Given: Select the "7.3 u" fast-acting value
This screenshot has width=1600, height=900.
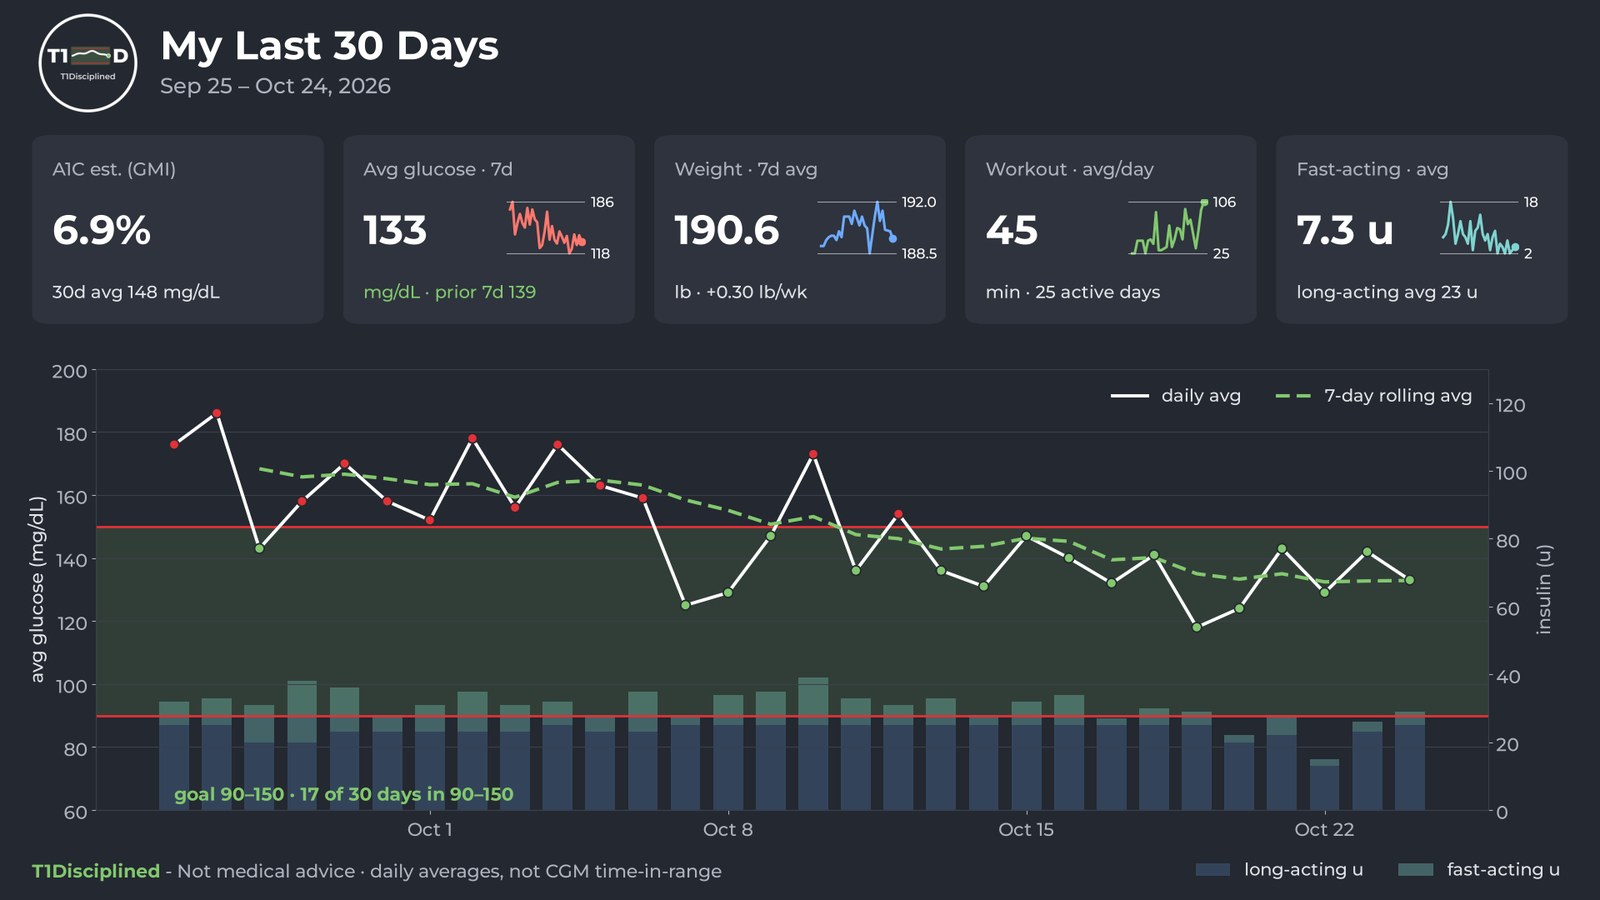Looking at the screenshot, I should click(x=1345, y=230).
